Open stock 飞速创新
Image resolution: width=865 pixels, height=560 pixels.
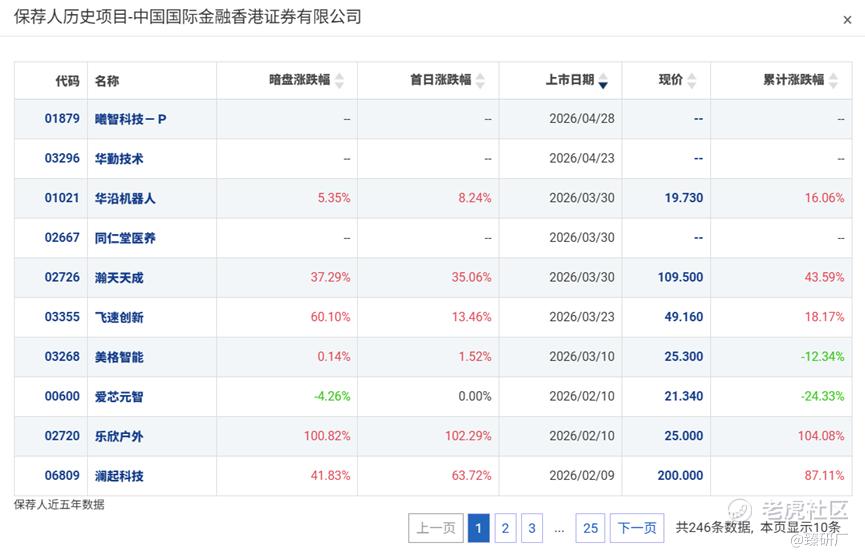119,317
